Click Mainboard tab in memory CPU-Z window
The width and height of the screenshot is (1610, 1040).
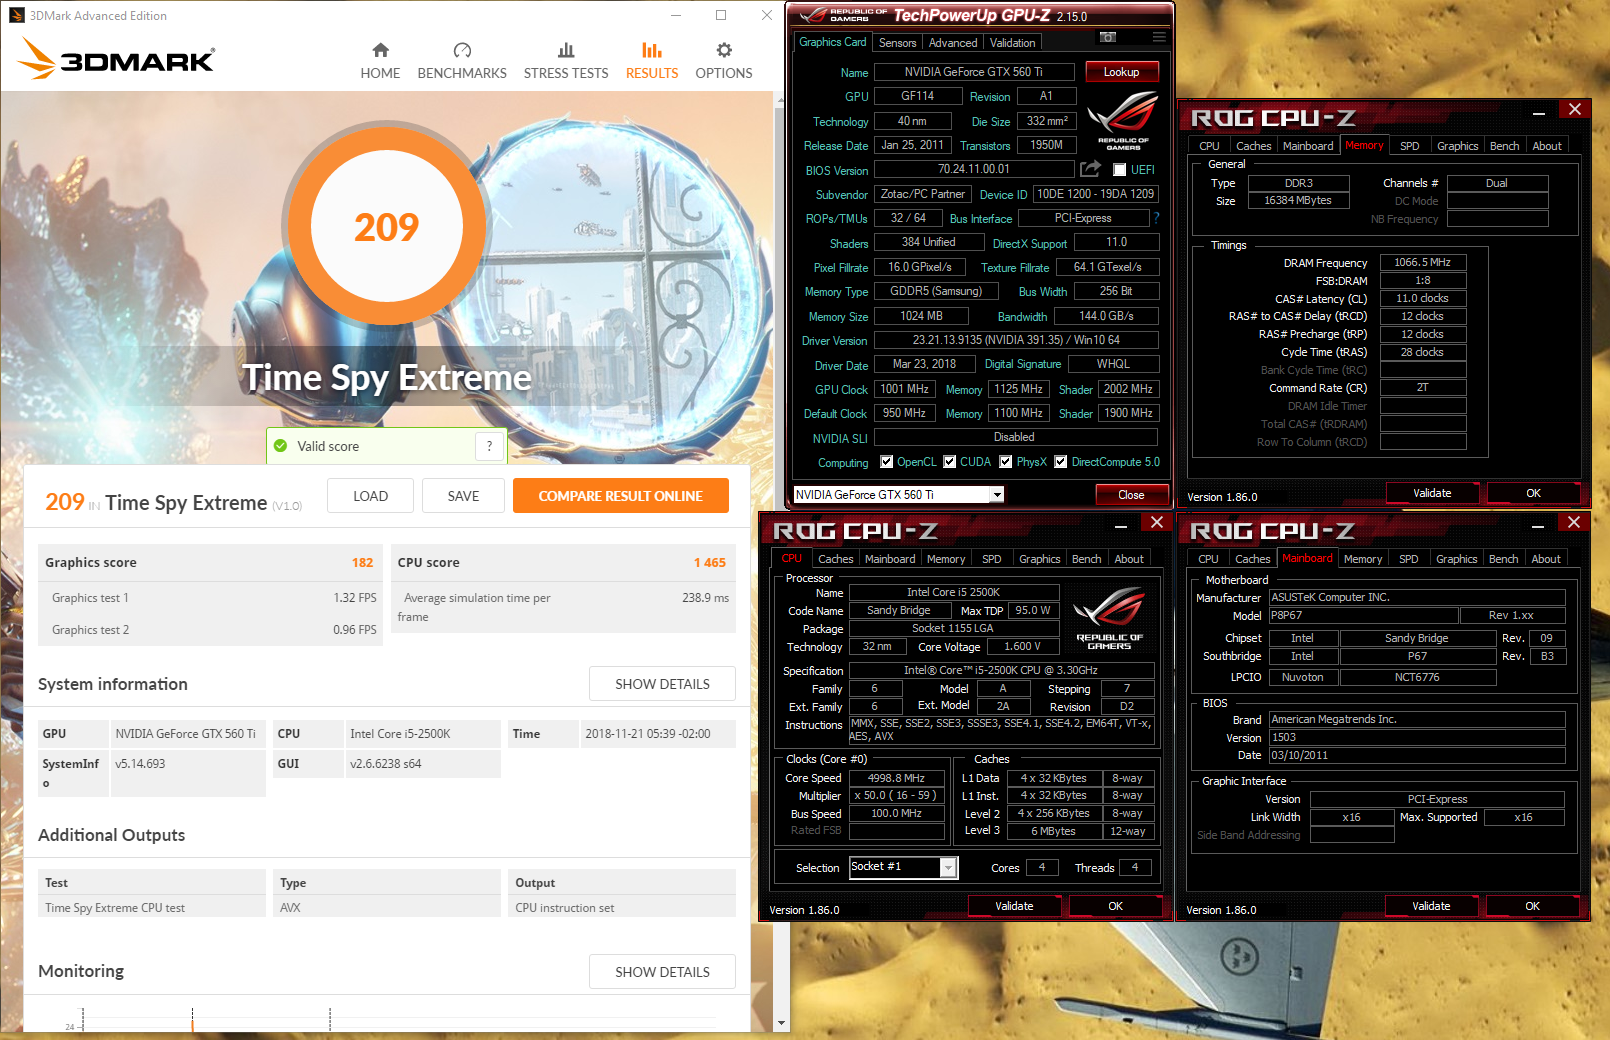coord(1308,146)
